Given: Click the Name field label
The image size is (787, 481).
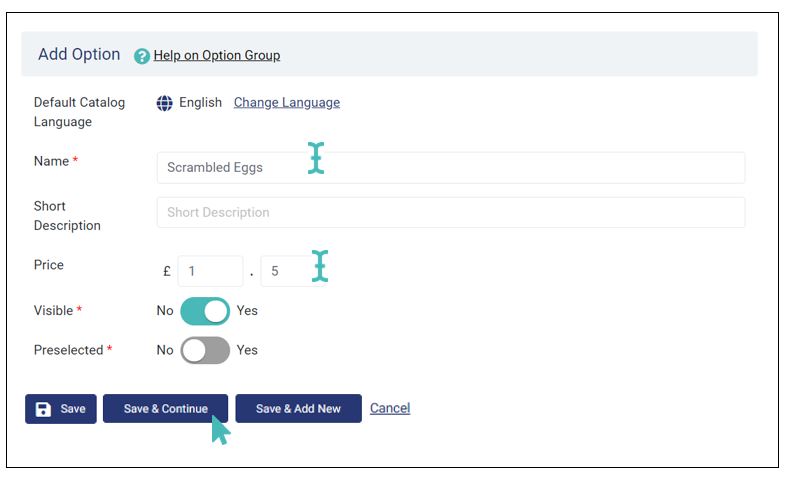Looking at the screenshot, I should 51,161.
